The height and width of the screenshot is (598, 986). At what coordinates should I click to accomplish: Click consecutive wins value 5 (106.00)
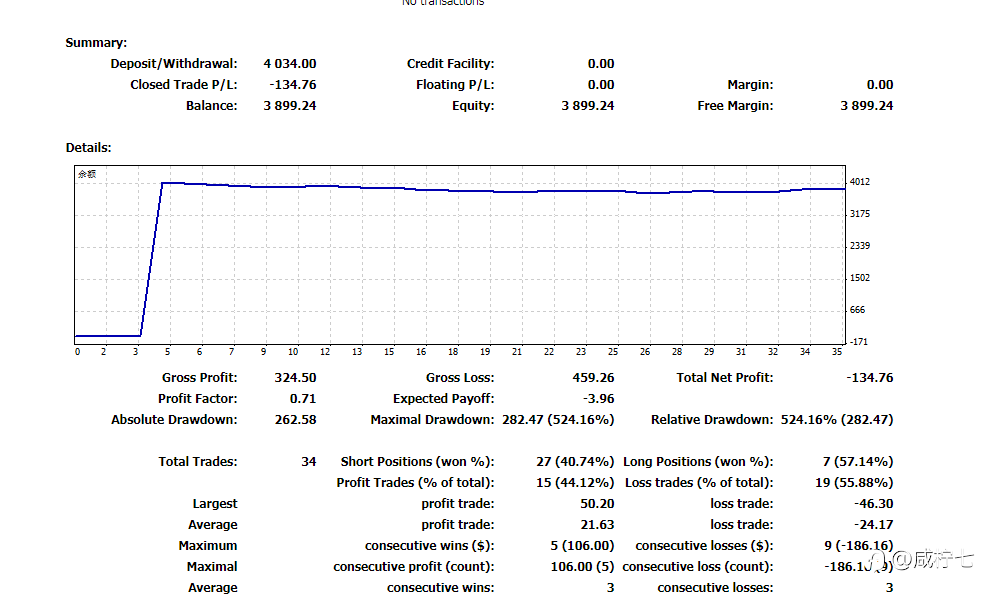(582, 546)
